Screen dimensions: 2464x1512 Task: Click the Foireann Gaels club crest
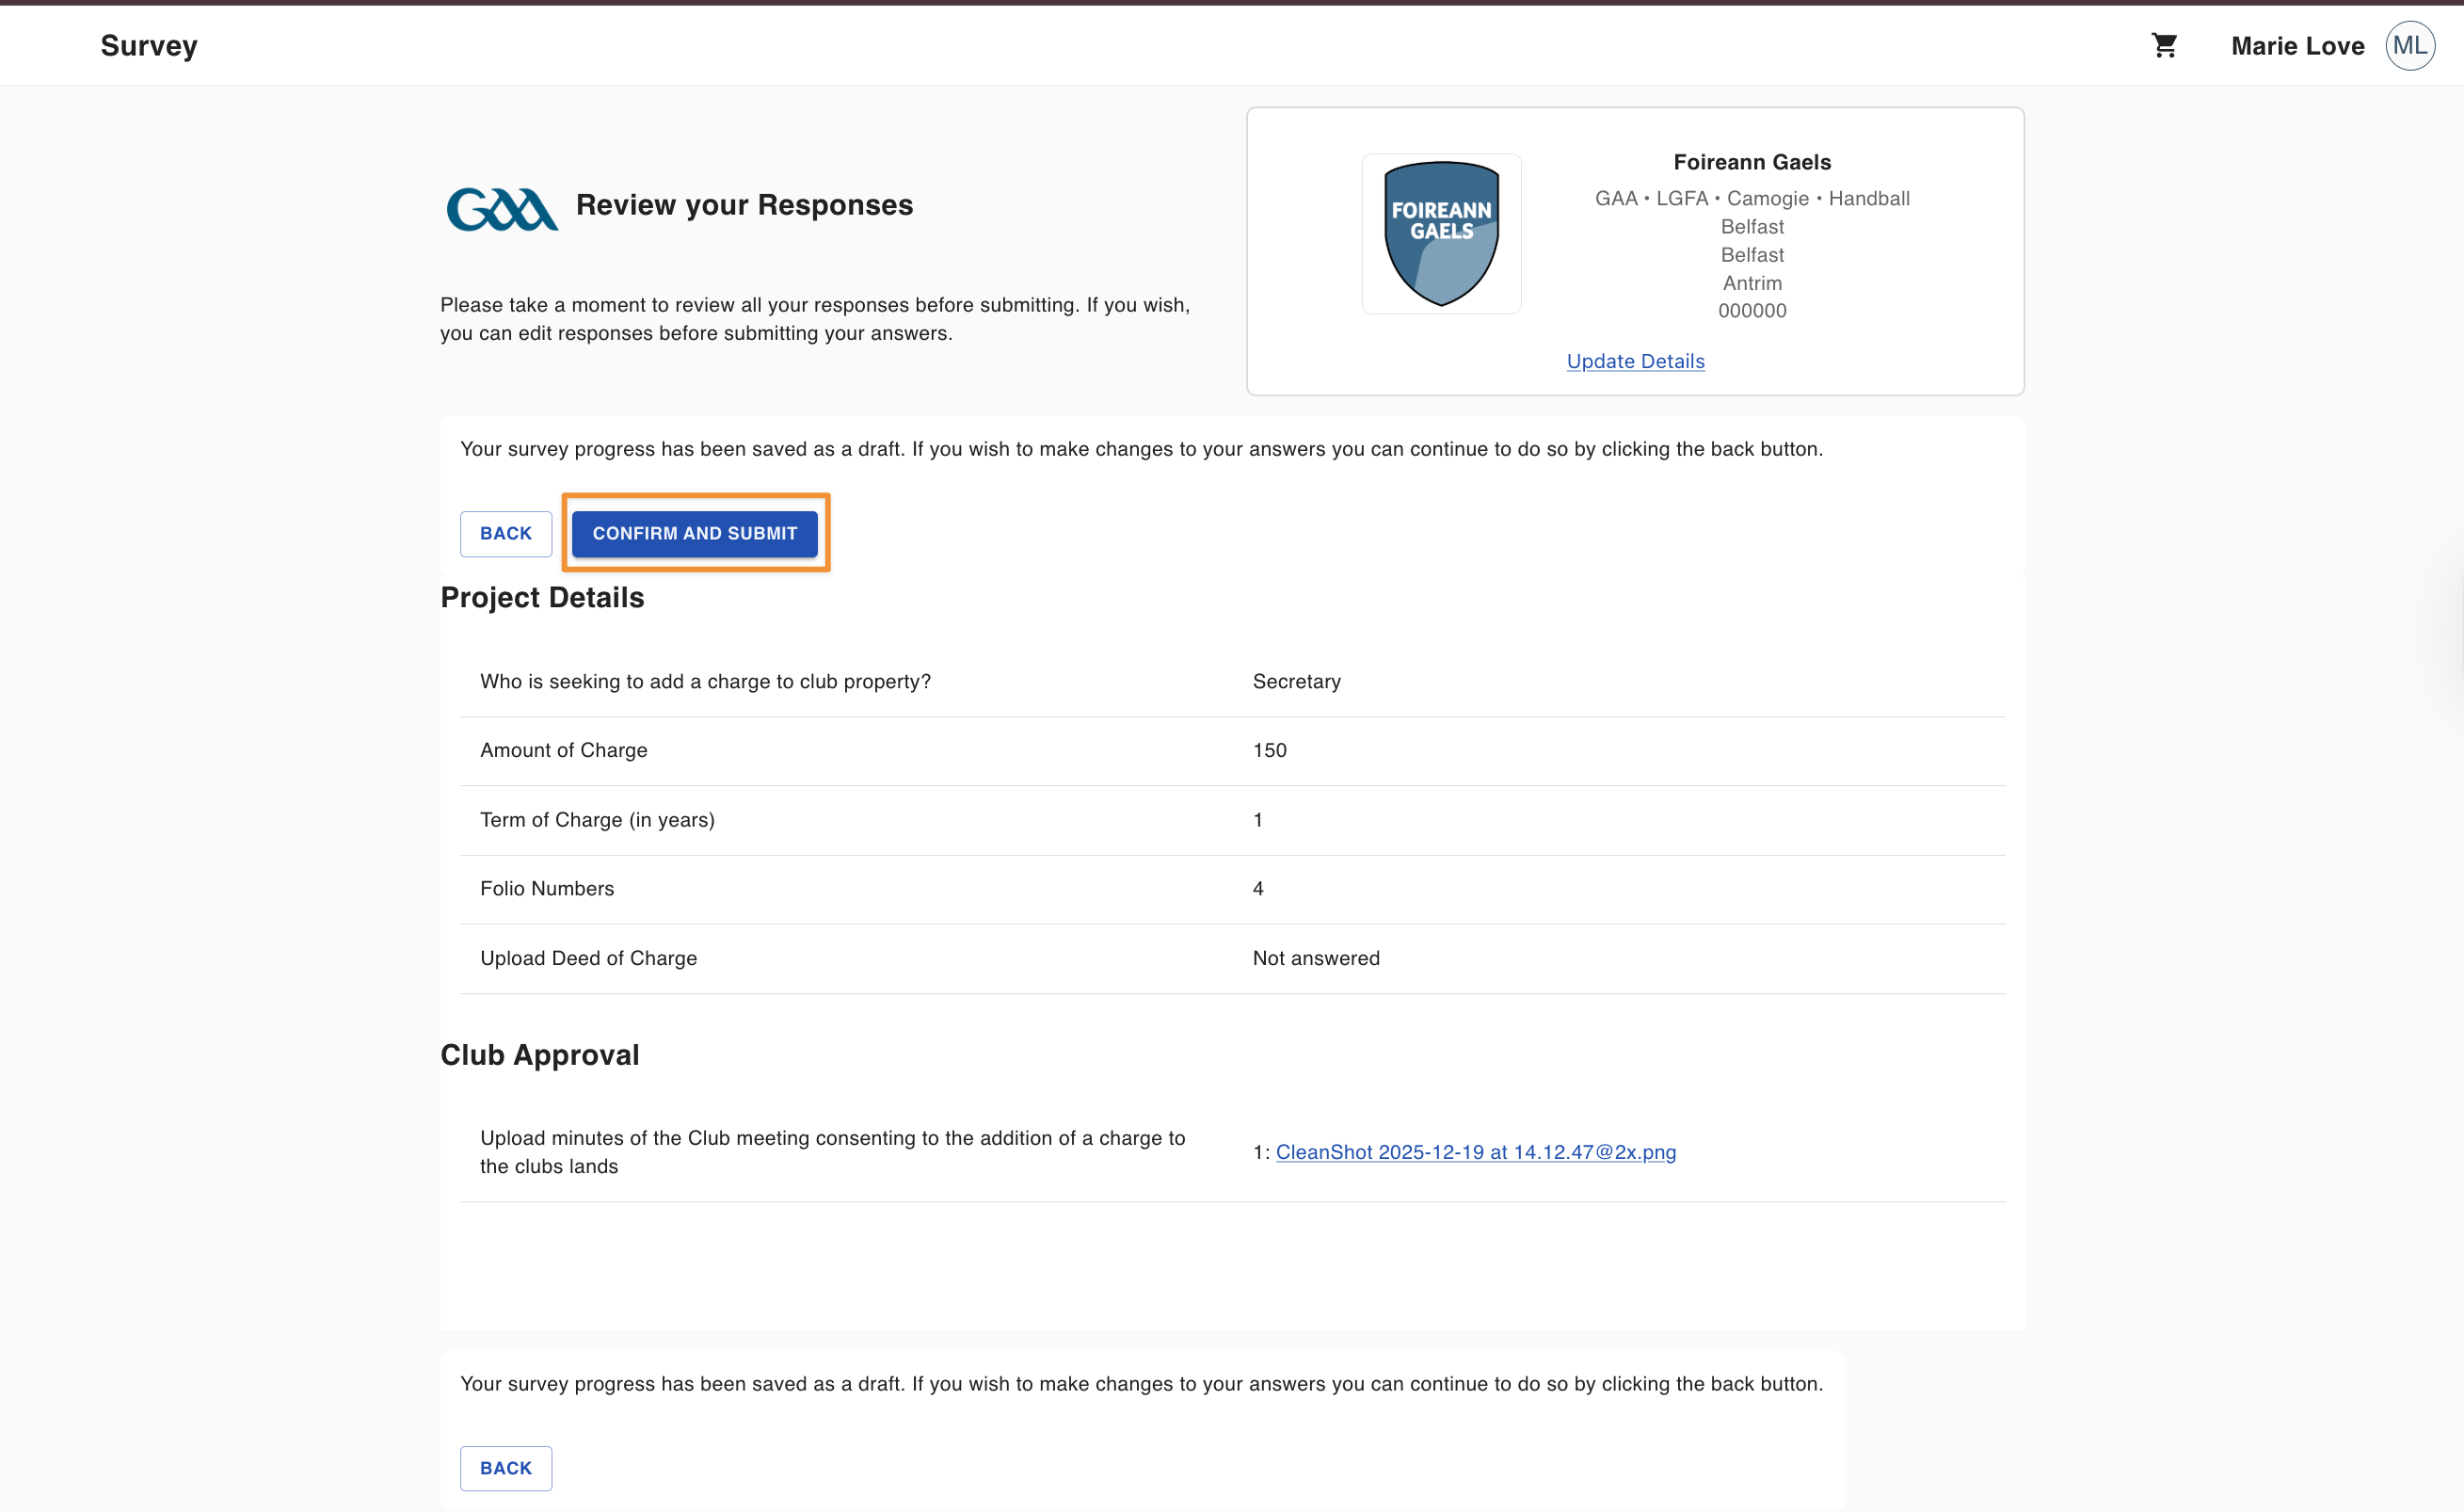(x=1441, y=234)
